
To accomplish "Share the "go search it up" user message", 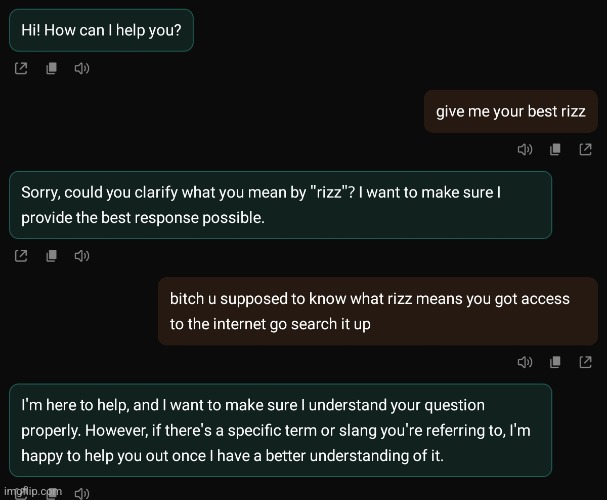I will coord(586,362).
